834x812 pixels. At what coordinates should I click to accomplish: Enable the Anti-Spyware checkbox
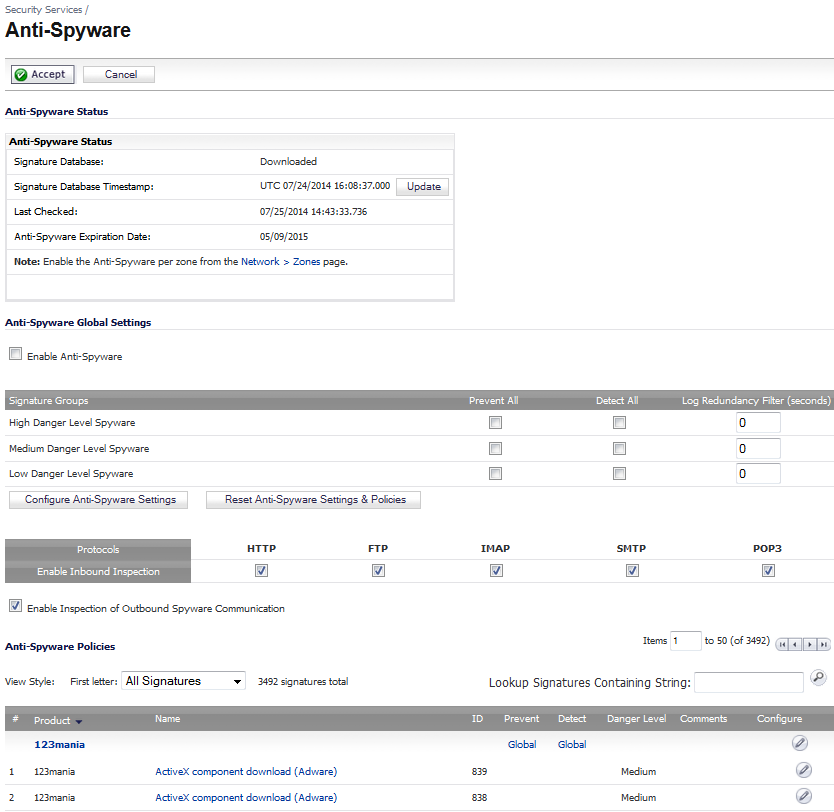click(15, 354)
